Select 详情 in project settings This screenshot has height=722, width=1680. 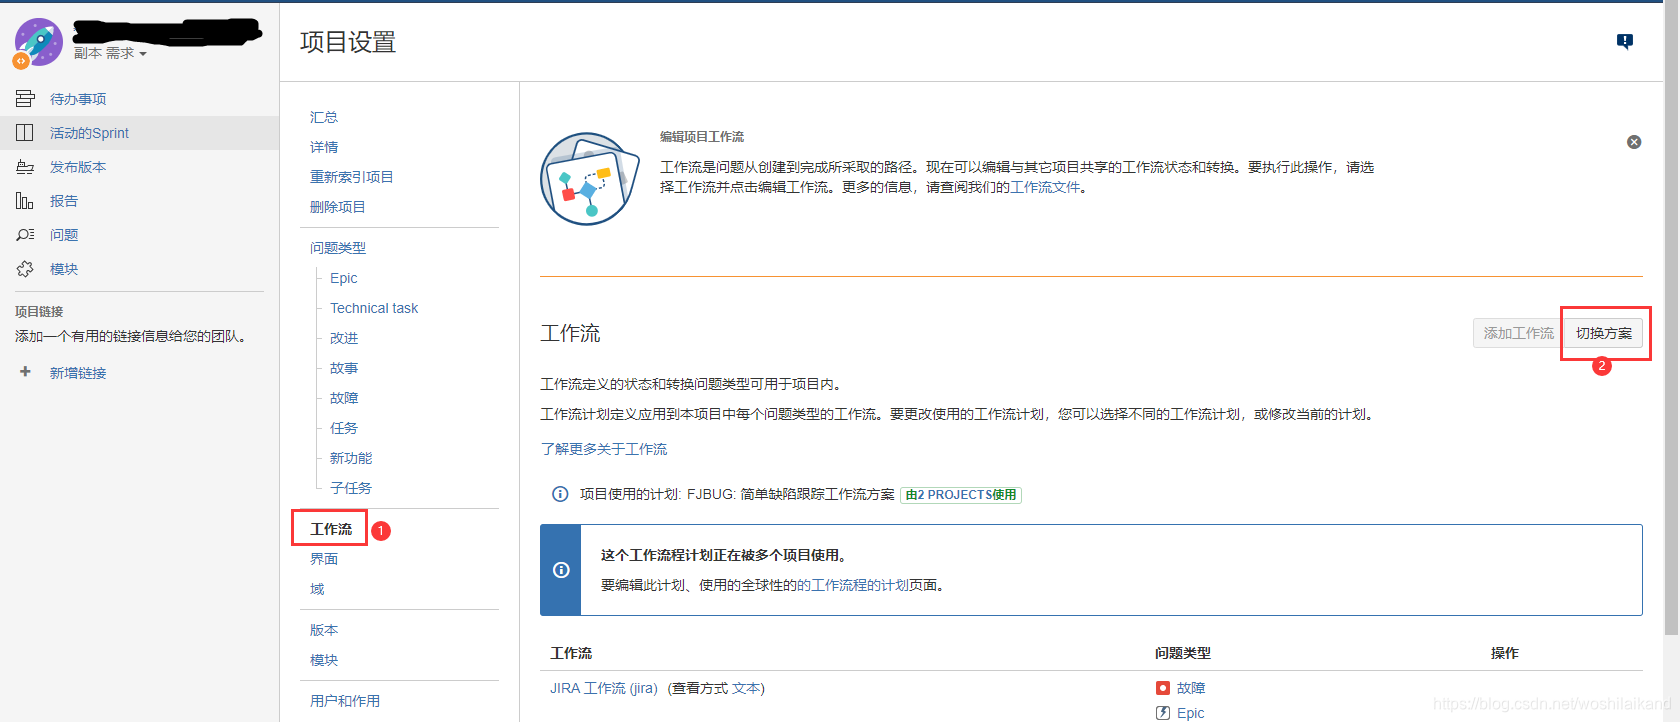coord(324,147)
